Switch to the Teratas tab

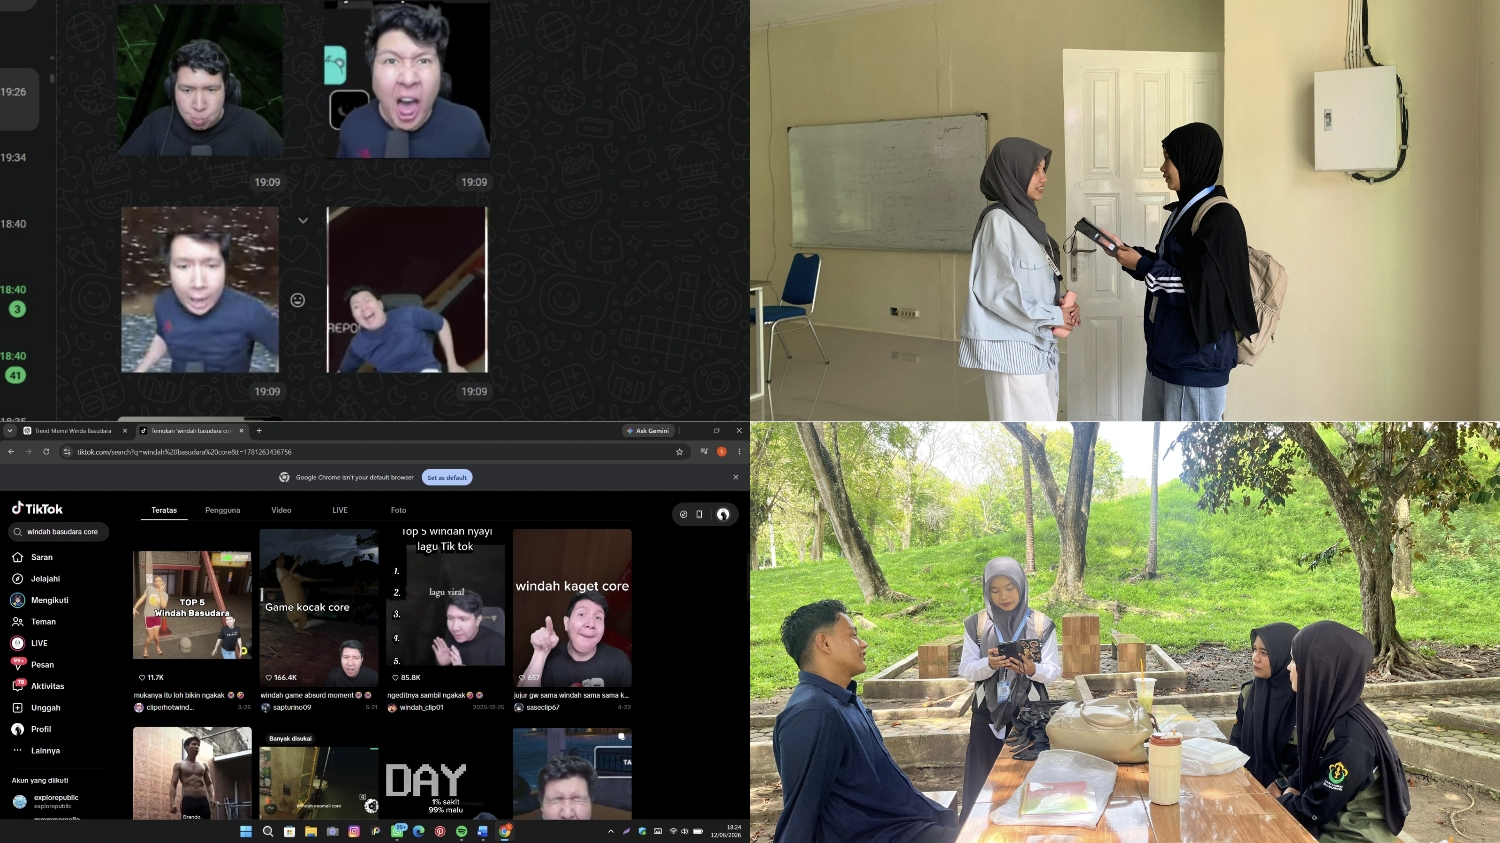pos(164,510)
